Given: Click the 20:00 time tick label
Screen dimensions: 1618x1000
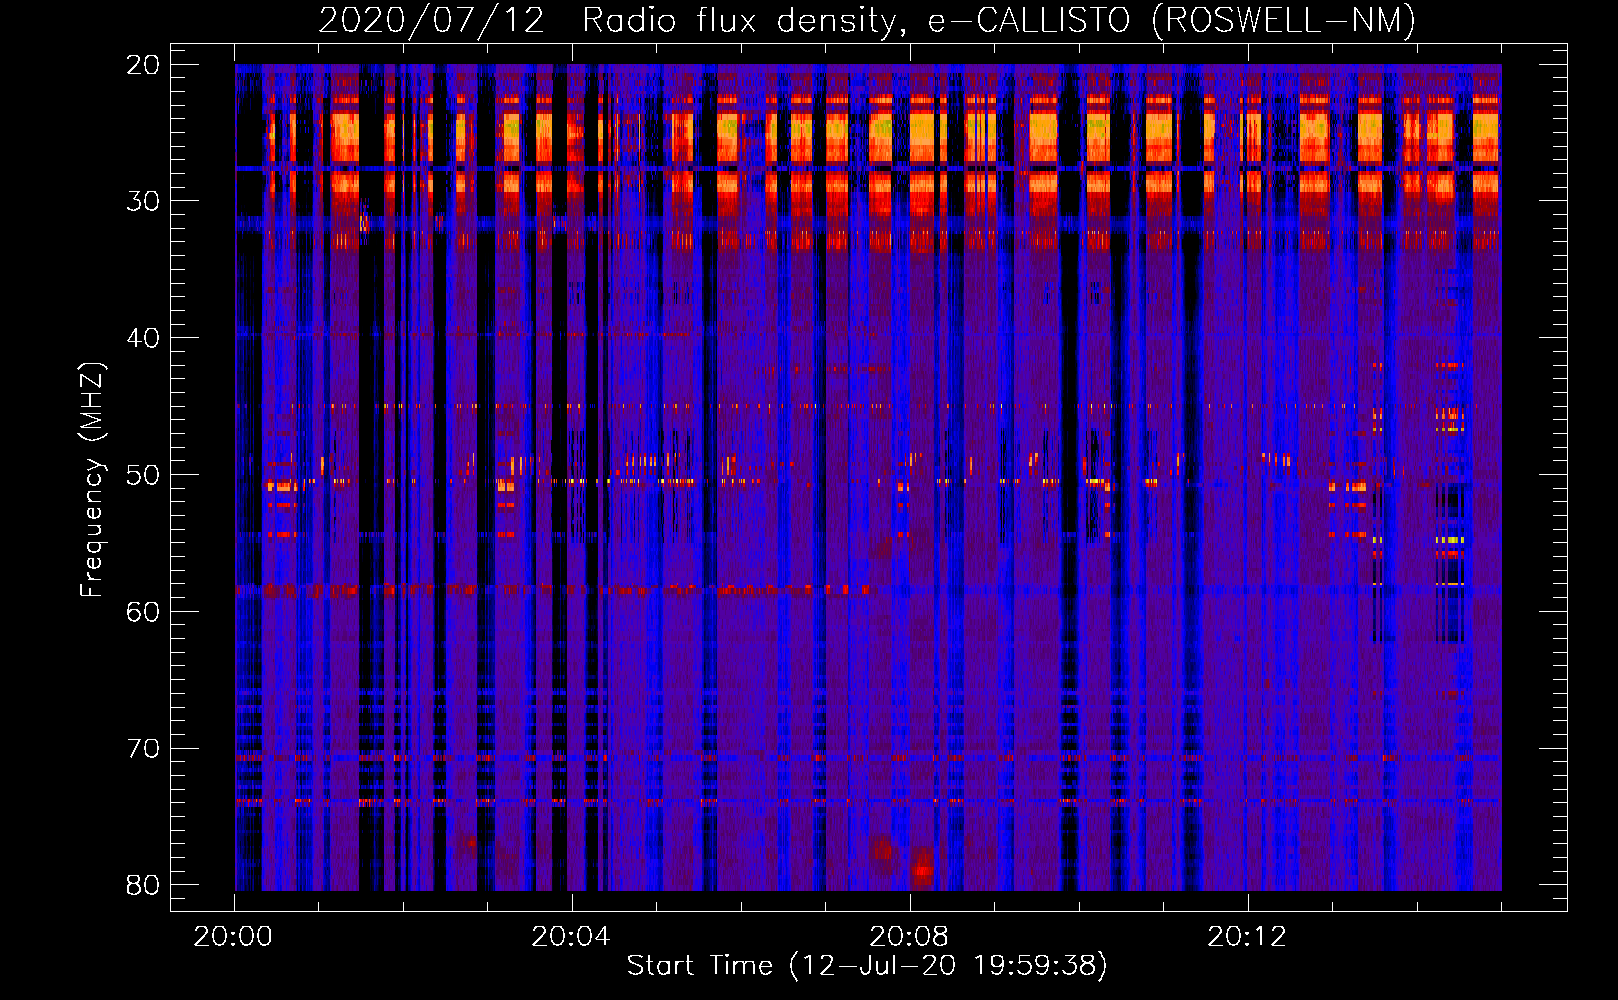Looking at the screenshot, I should pos(233,937).
